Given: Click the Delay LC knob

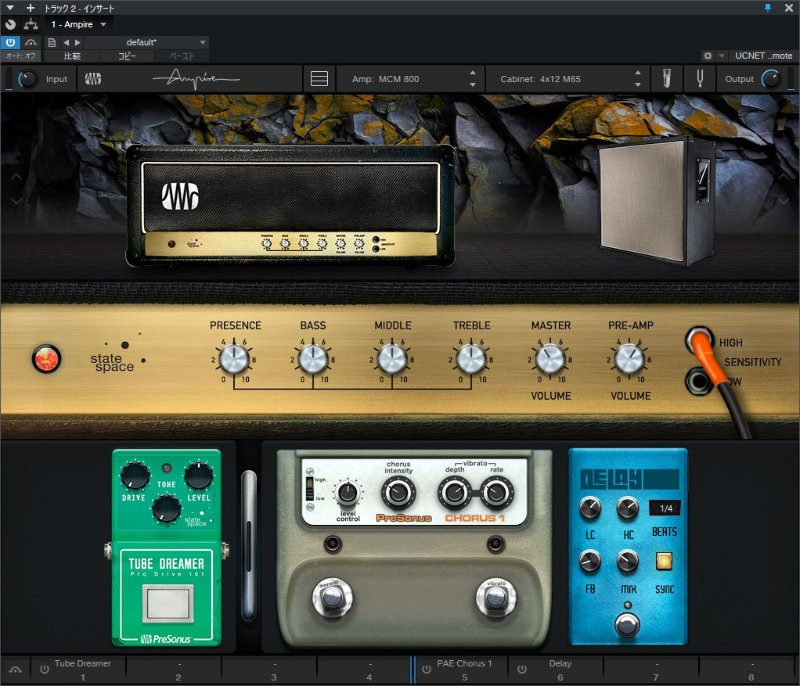Looking at the screenshot, I should click(x=590, y=507).
